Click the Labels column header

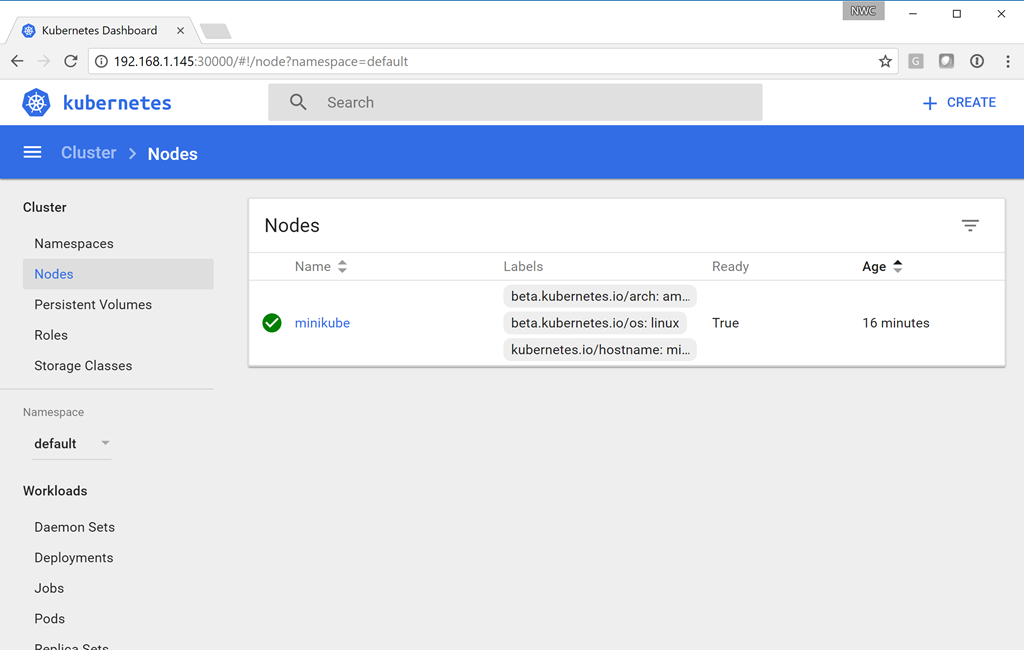[x=523, y=267]
